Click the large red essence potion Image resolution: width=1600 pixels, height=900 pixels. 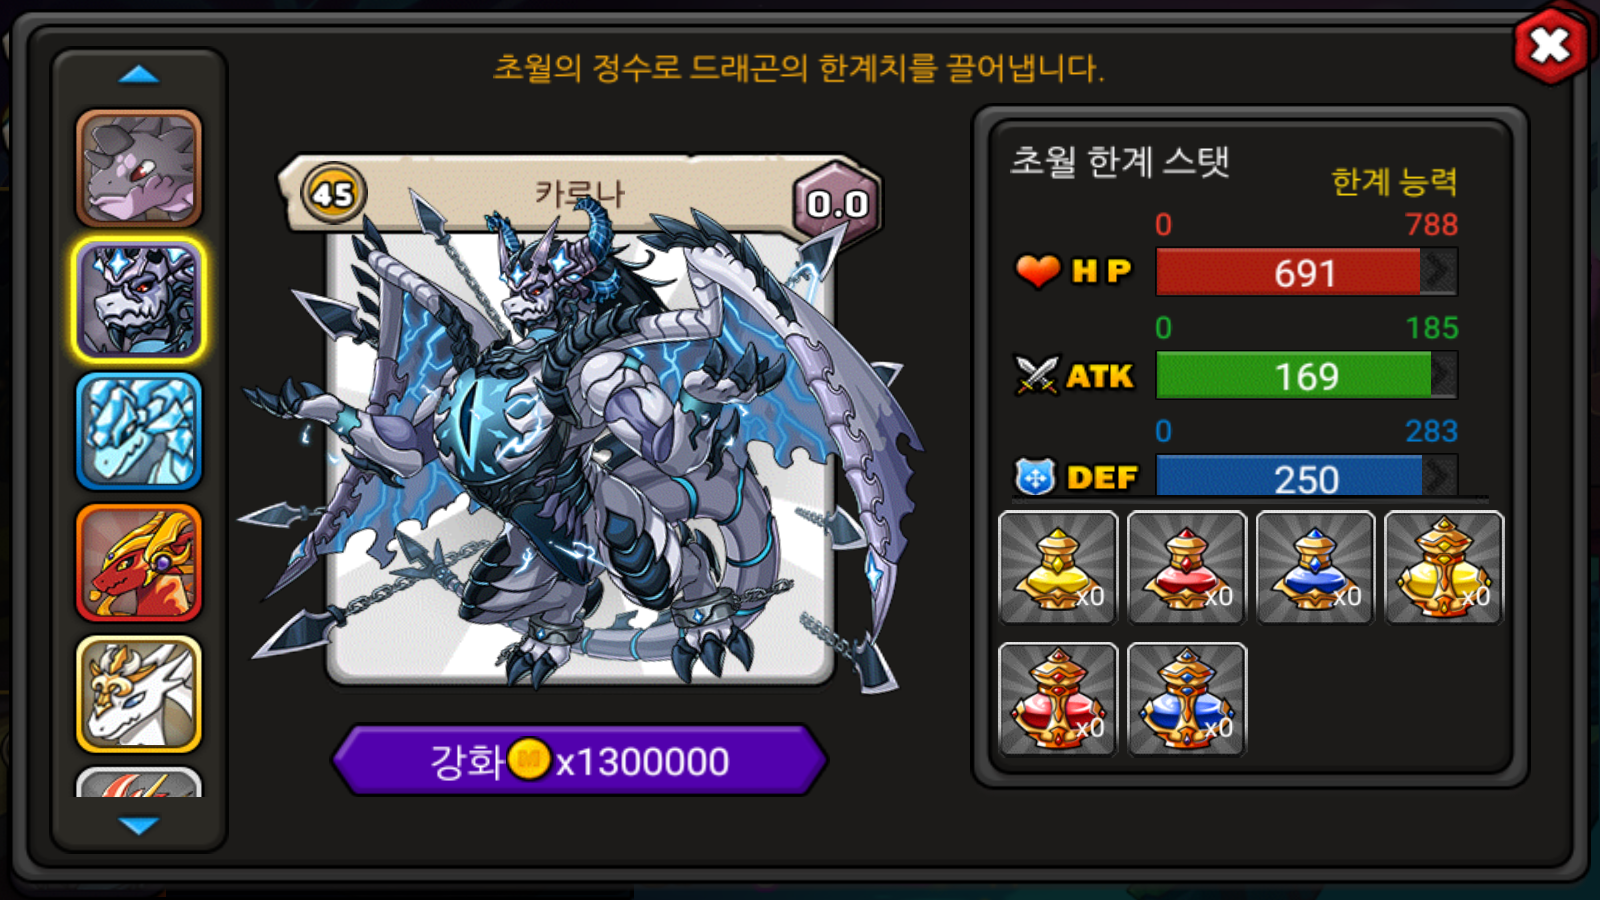[x=1058, y=699]
